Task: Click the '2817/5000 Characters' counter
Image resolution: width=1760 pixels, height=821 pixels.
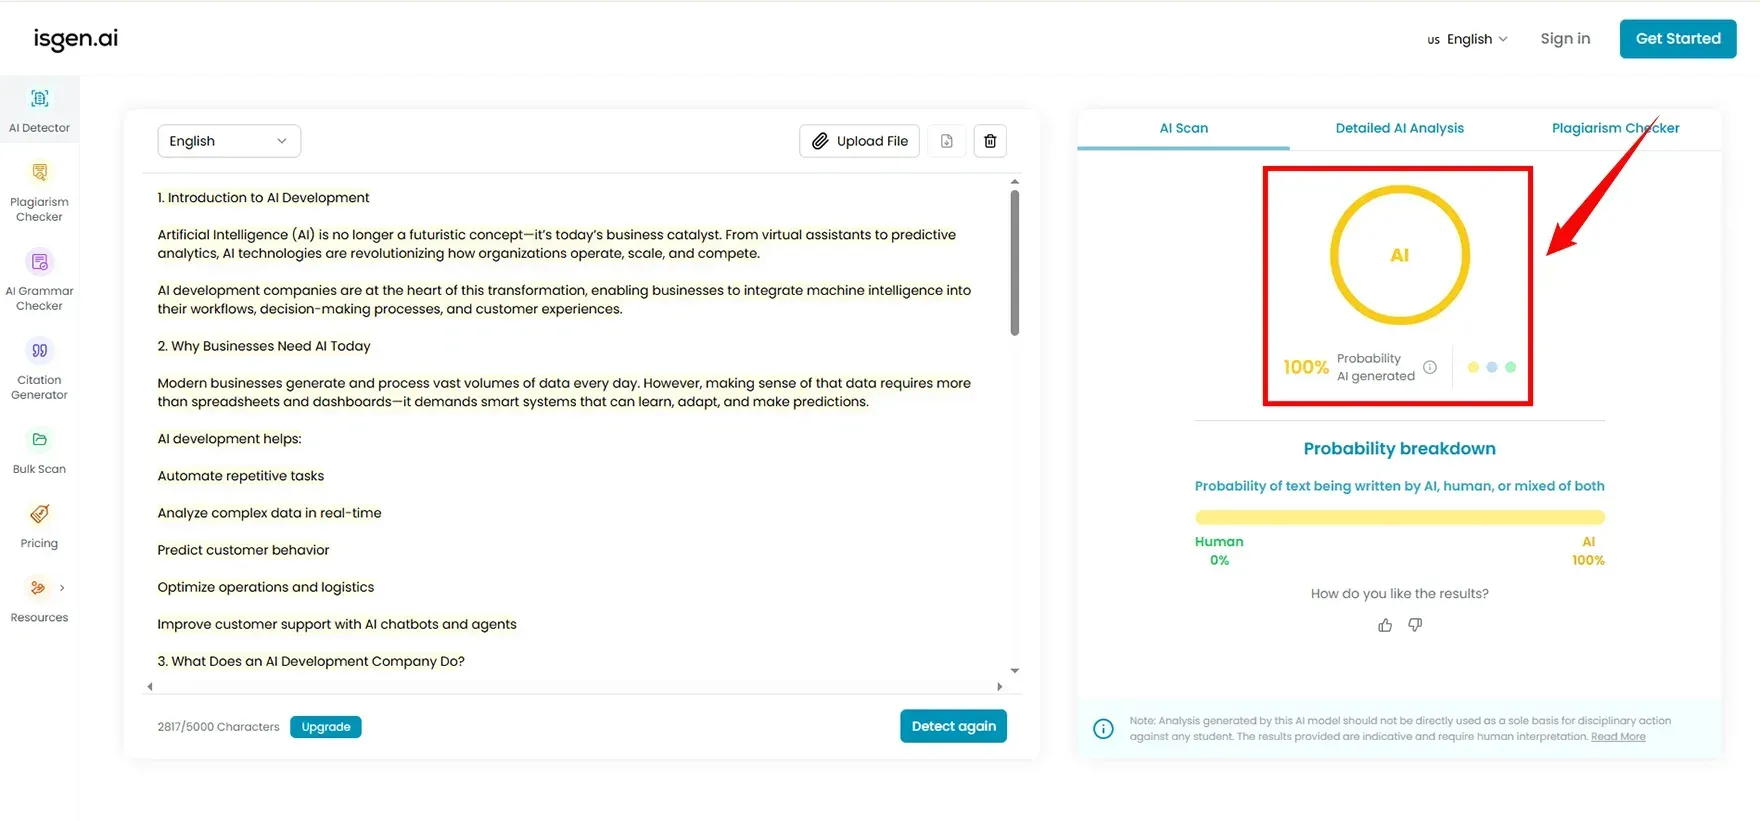Action: (218, 727)
